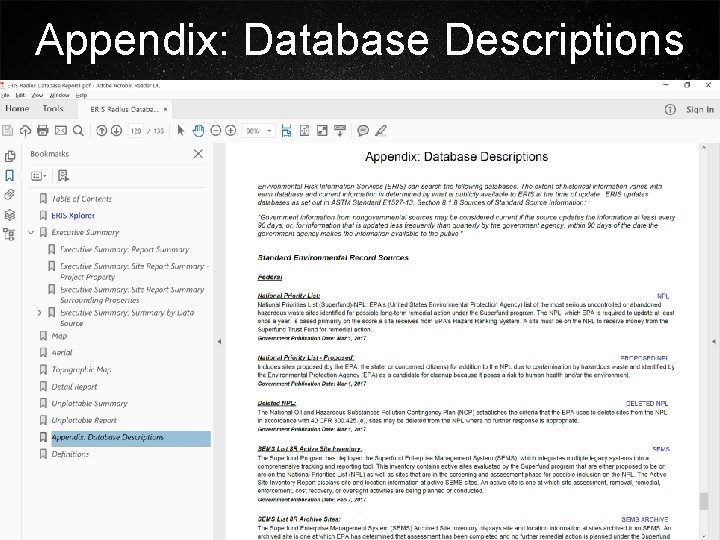Zoom in with plus icon
Screen dimensions: 720x540
click(x=231, y=131)
